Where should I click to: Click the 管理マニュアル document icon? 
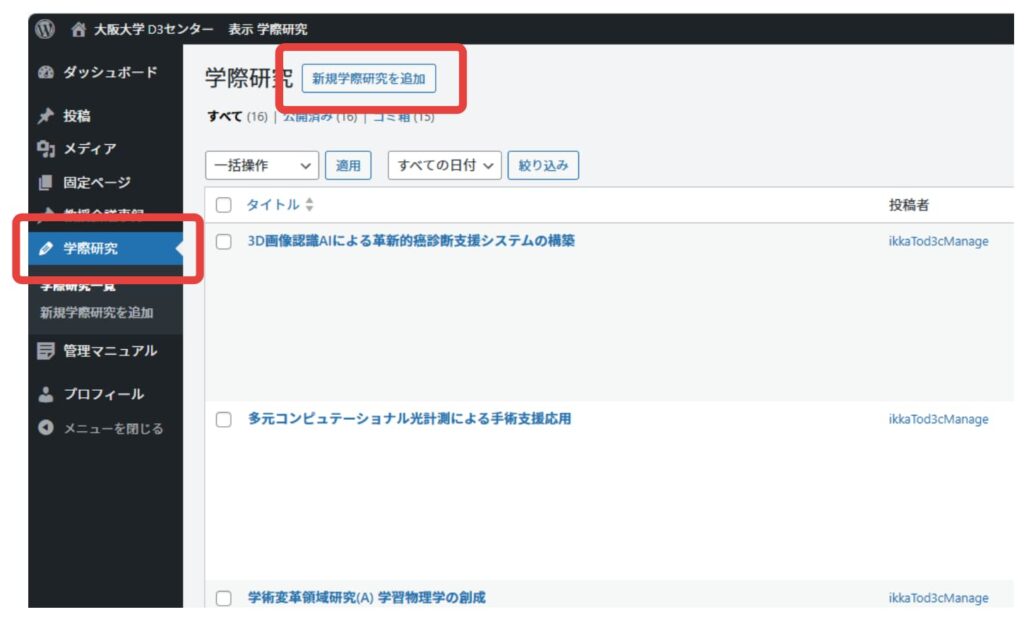[x=46, y=351]
